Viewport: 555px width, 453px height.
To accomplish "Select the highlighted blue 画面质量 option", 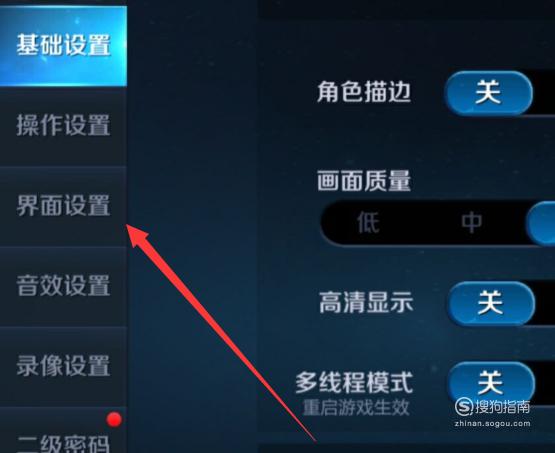I will click(x=540, y=223).
